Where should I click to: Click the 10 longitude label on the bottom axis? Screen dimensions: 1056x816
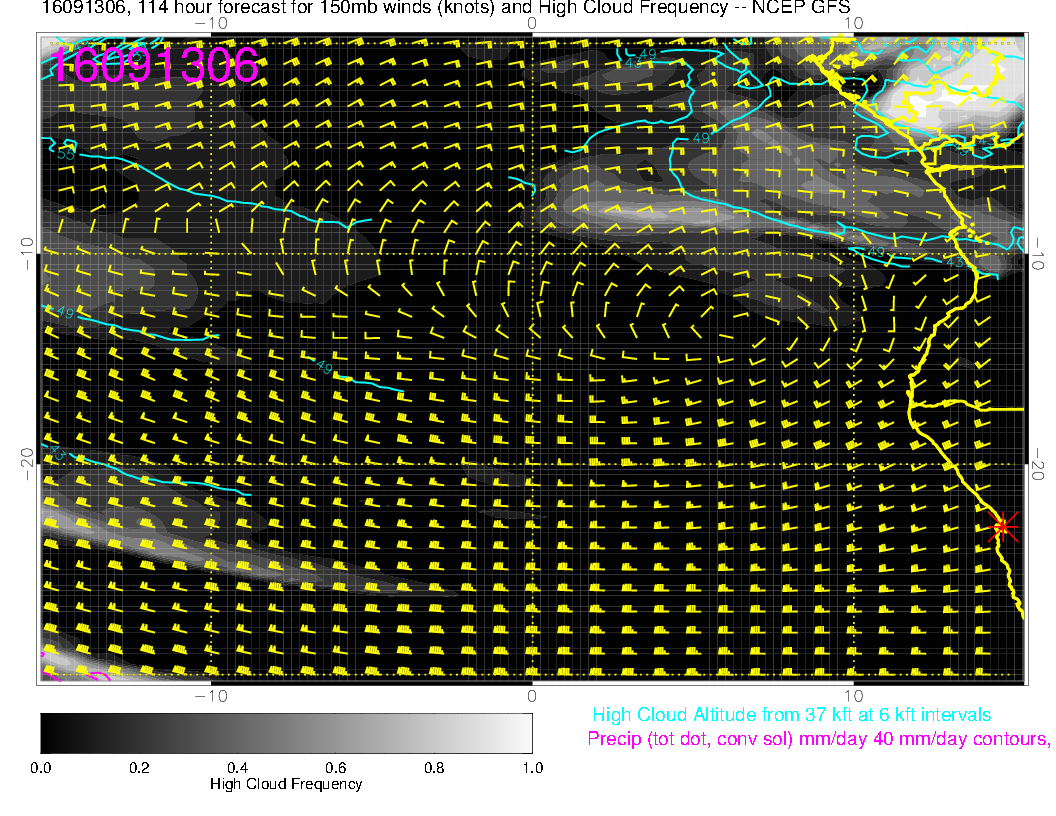[853, 695]
